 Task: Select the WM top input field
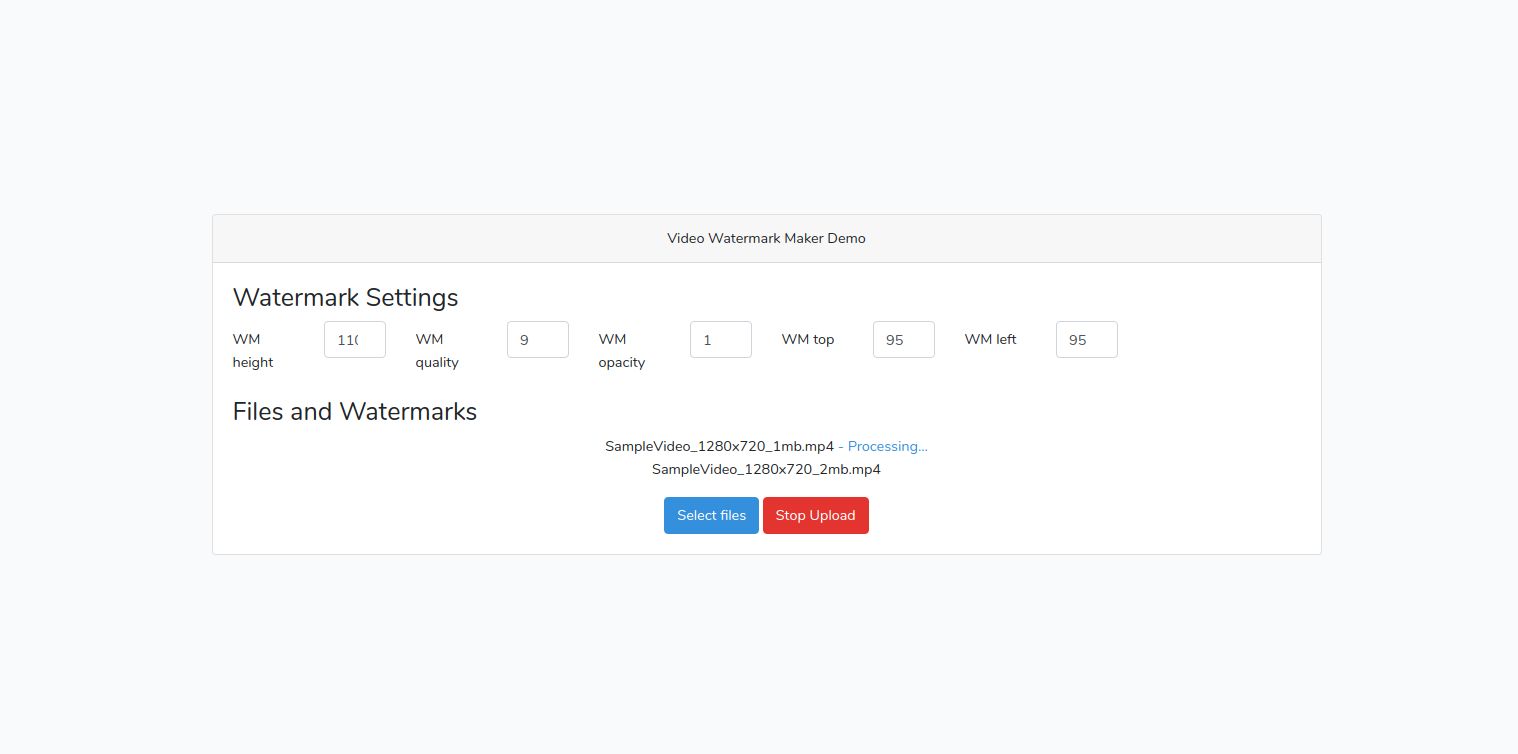click(x=903, y=340)
